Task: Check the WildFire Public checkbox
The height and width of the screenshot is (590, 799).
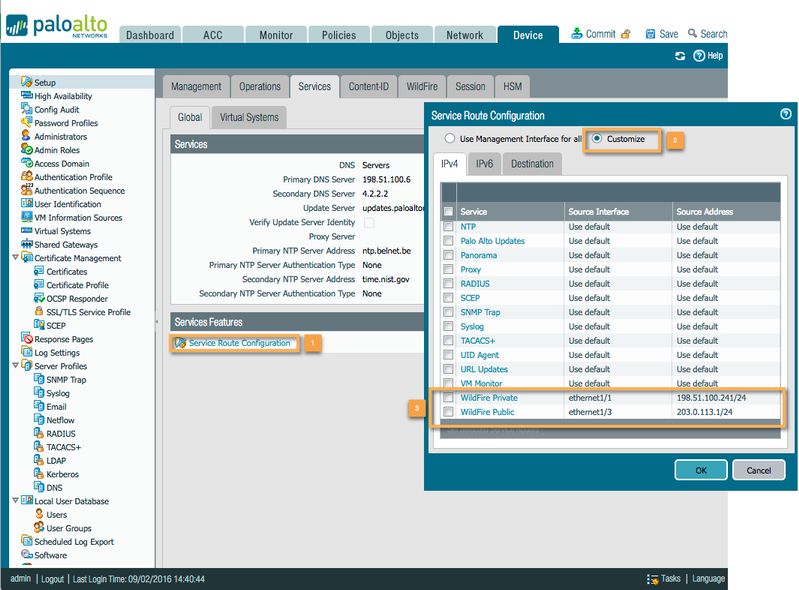Action: click(x=448, y=412)
